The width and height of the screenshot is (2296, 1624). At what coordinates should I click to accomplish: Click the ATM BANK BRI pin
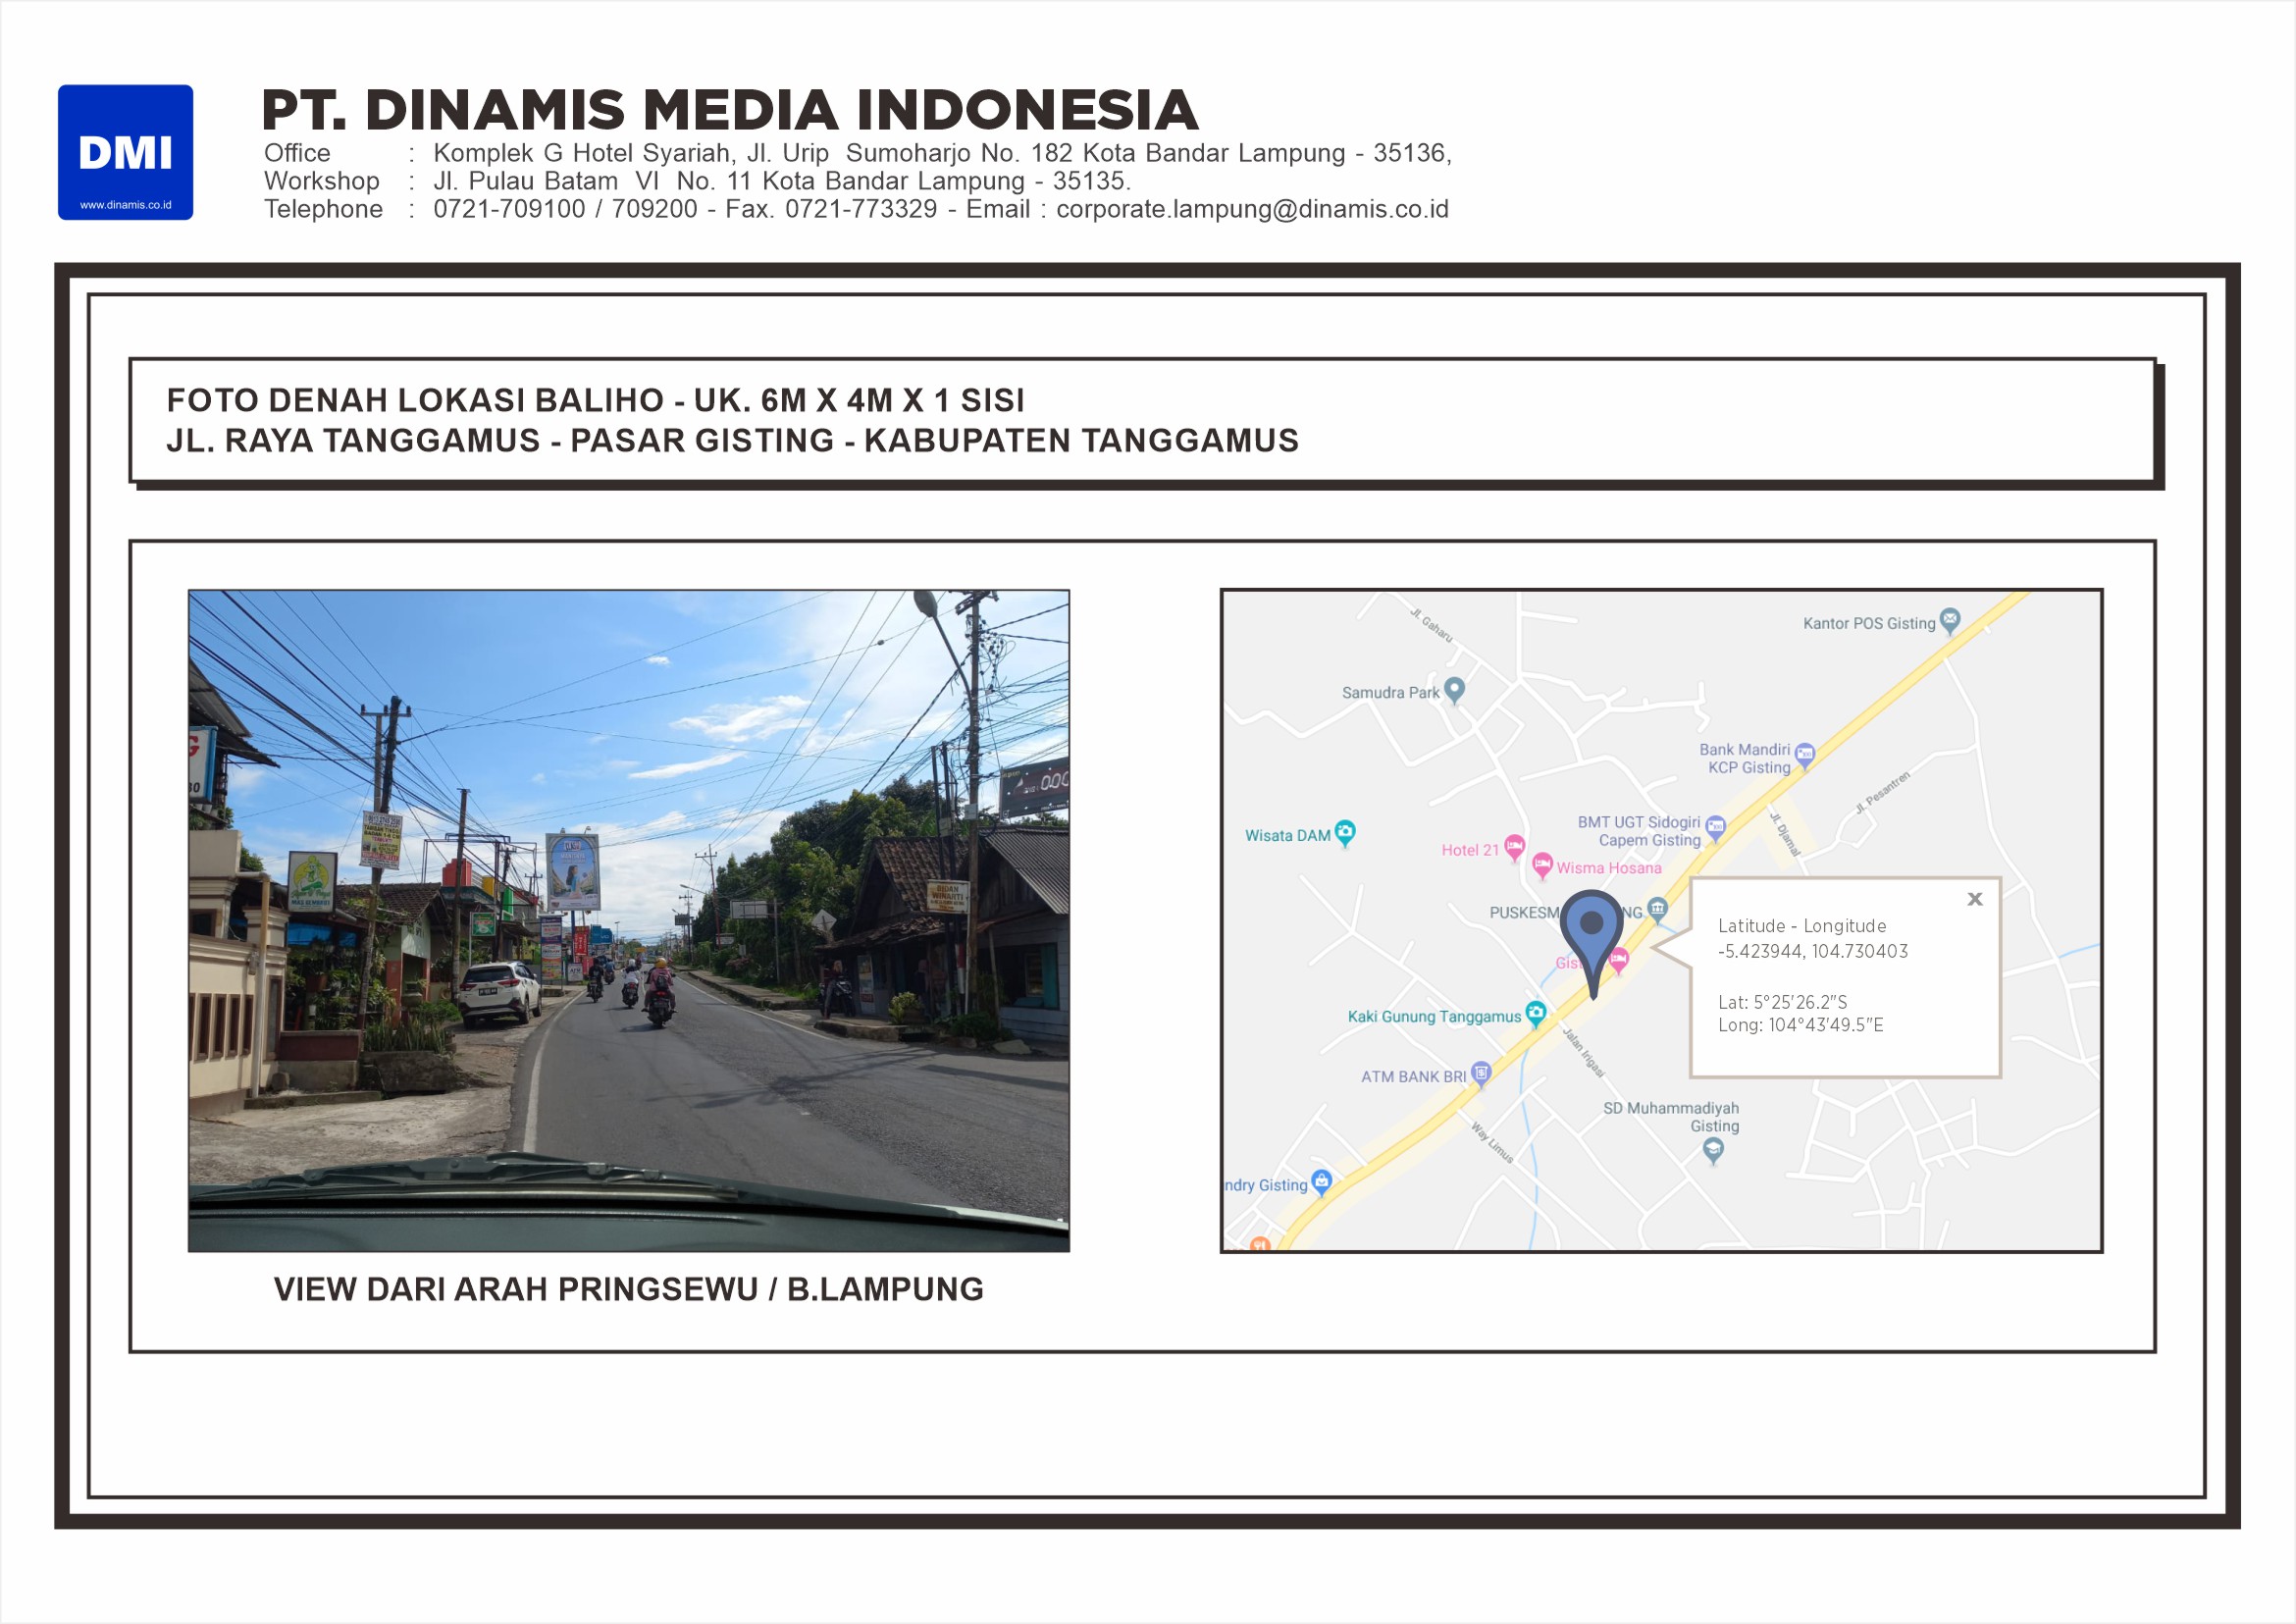click(x=1480, y=1074)
